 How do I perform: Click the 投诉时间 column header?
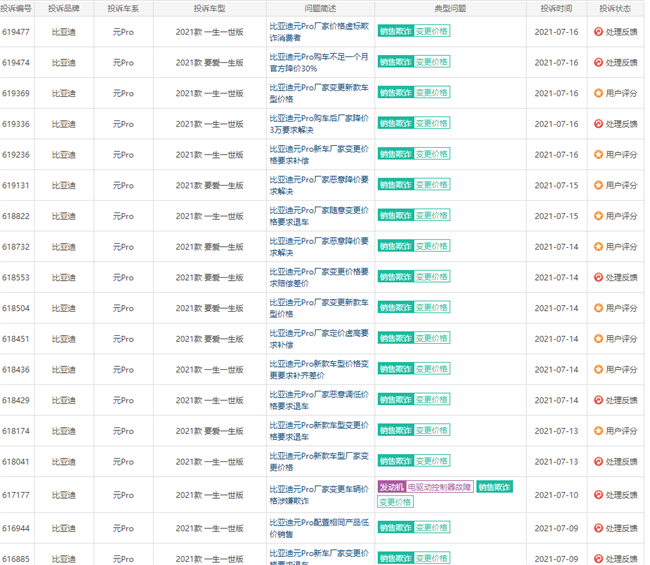click(x=556, y=8)
